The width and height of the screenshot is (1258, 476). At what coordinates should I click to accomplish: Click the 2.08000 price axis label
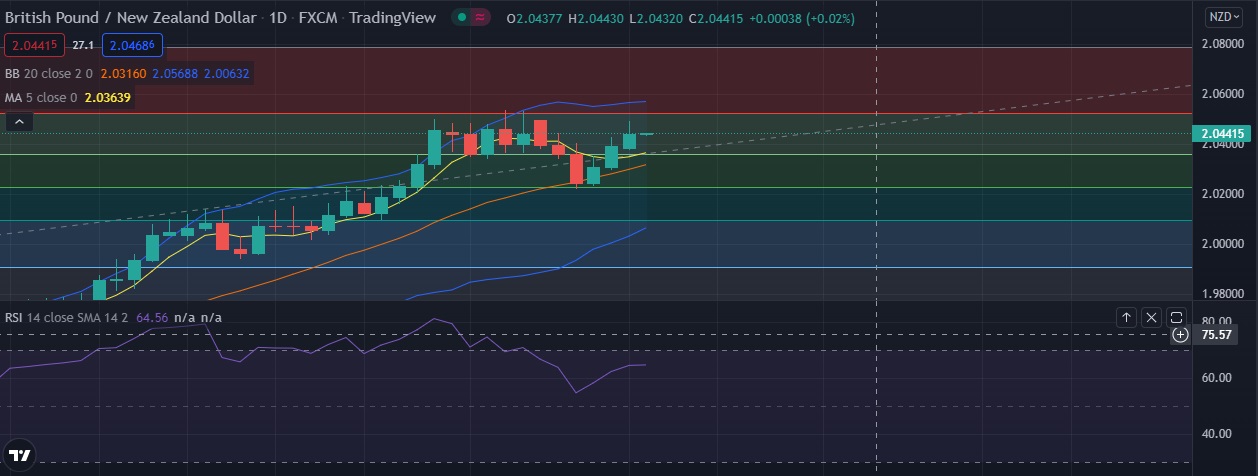[1223, 44]
